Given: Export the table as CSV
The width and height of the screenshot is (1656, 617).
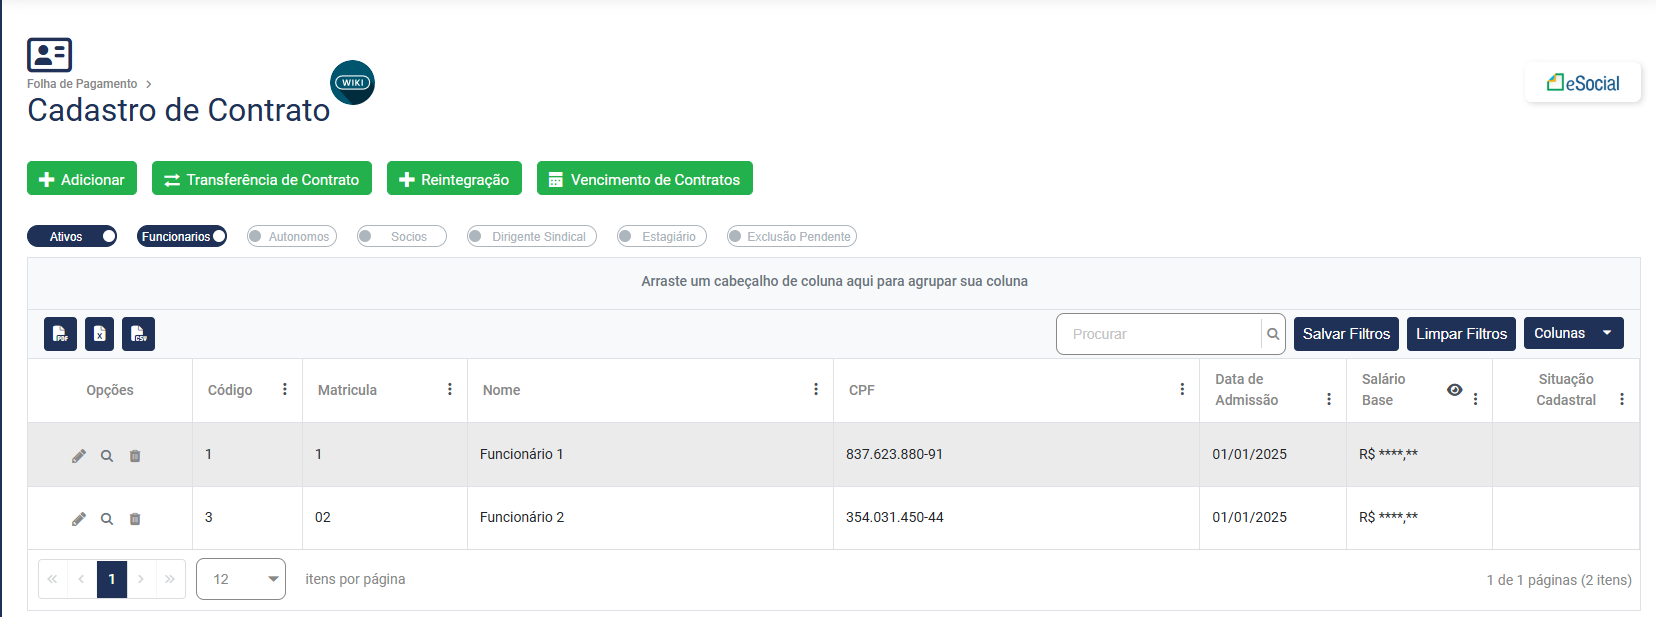Looking at the screenshot, I should pyautogui.click(x=138, y=334).
